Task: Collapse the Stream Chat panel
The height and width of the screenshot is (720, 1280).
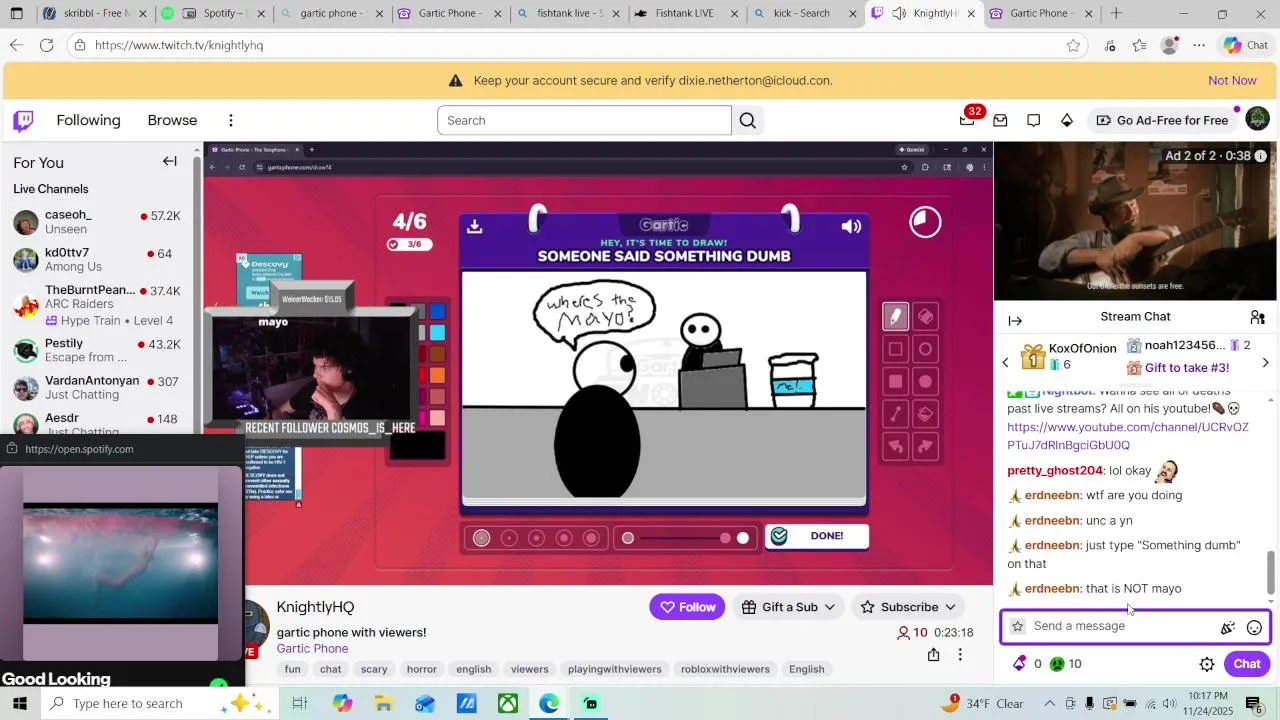Action: coord(1015,320)
